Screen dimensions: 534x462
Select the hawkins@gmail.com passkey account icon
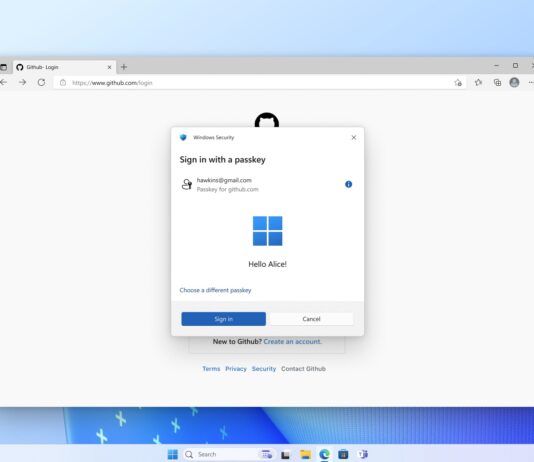pos(187,184)
